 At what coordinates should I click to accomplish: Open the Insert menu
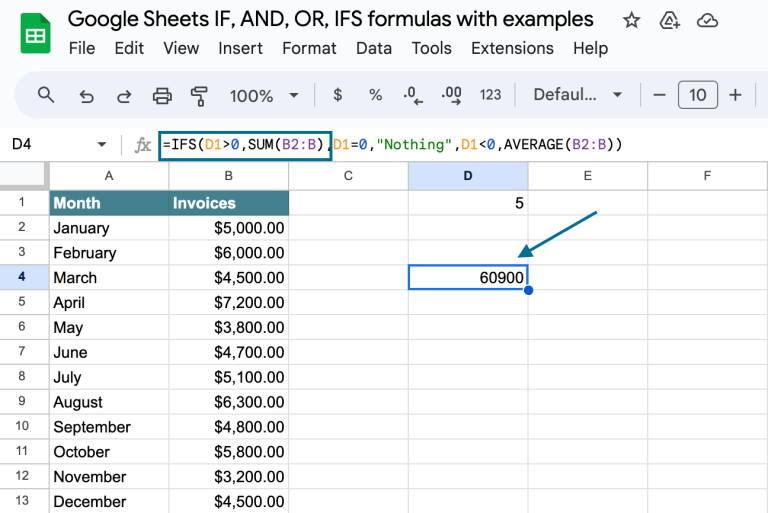pos(240,48)
